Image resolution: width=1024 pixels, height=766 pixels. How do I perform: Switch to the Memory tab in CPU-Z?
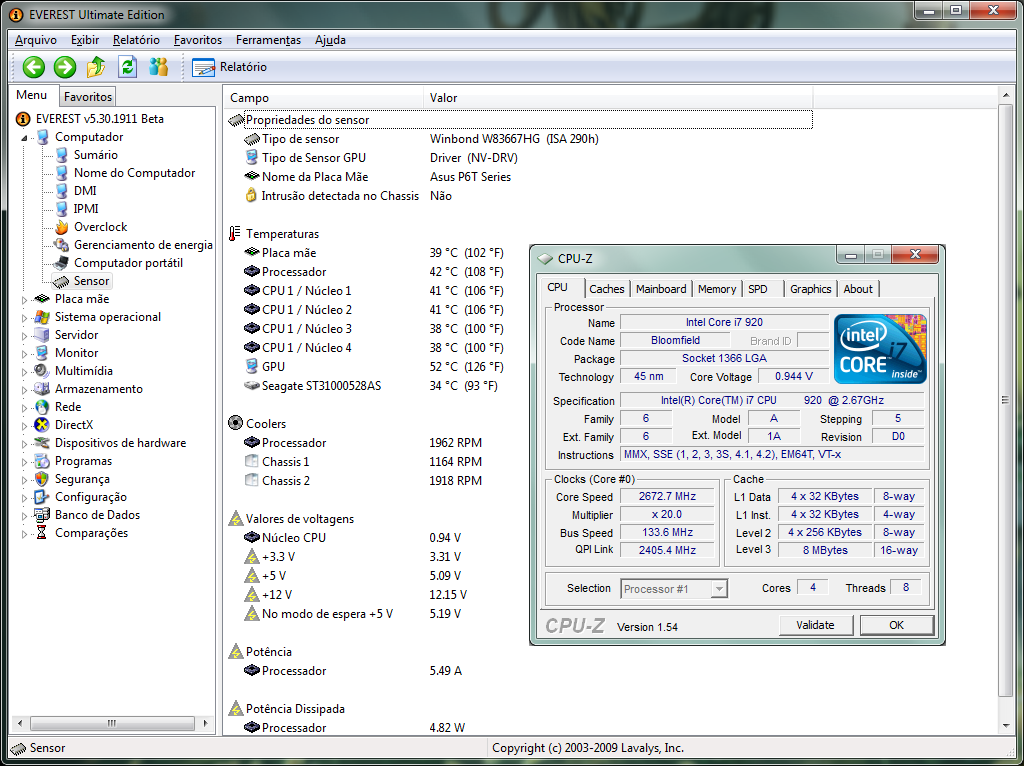tap(716, 289)
